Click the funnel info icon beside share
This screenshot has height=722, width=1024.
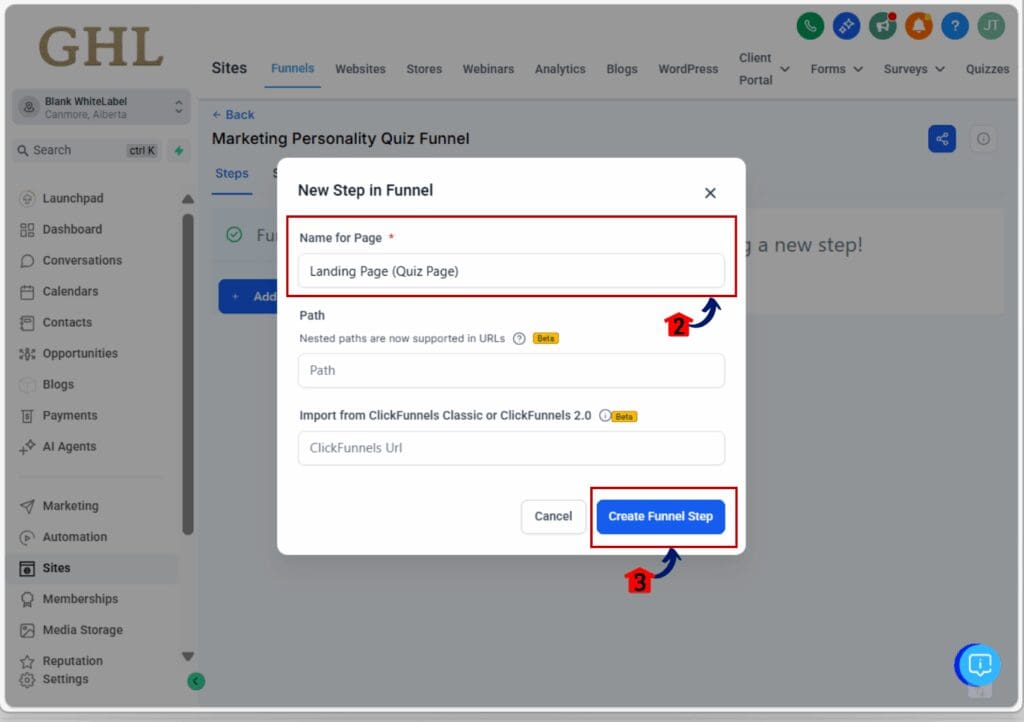983,138
